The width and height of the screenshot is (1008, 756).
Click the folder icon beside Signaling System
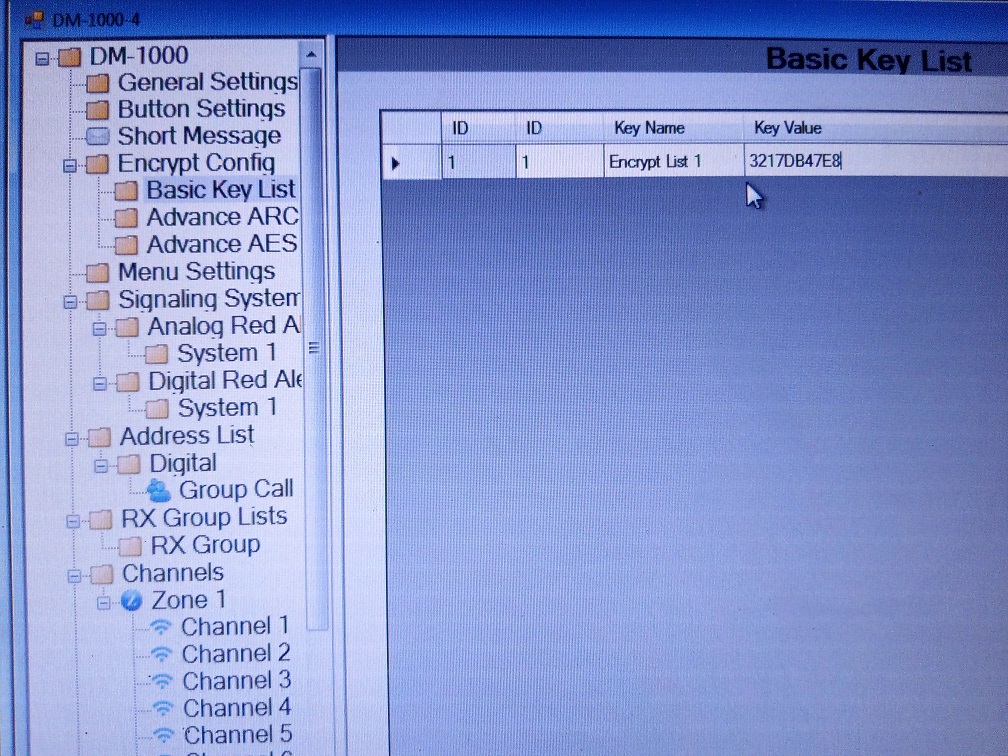pyautogui.click(x=98, y=300)
